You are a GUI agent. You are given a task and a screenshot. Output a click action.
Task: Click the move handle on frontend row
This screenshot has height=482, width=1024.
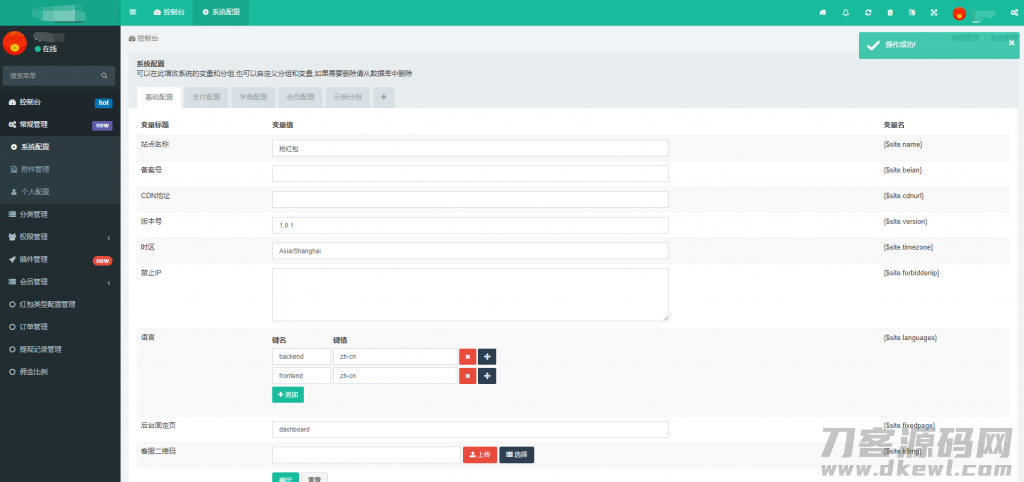click(487, 376)
